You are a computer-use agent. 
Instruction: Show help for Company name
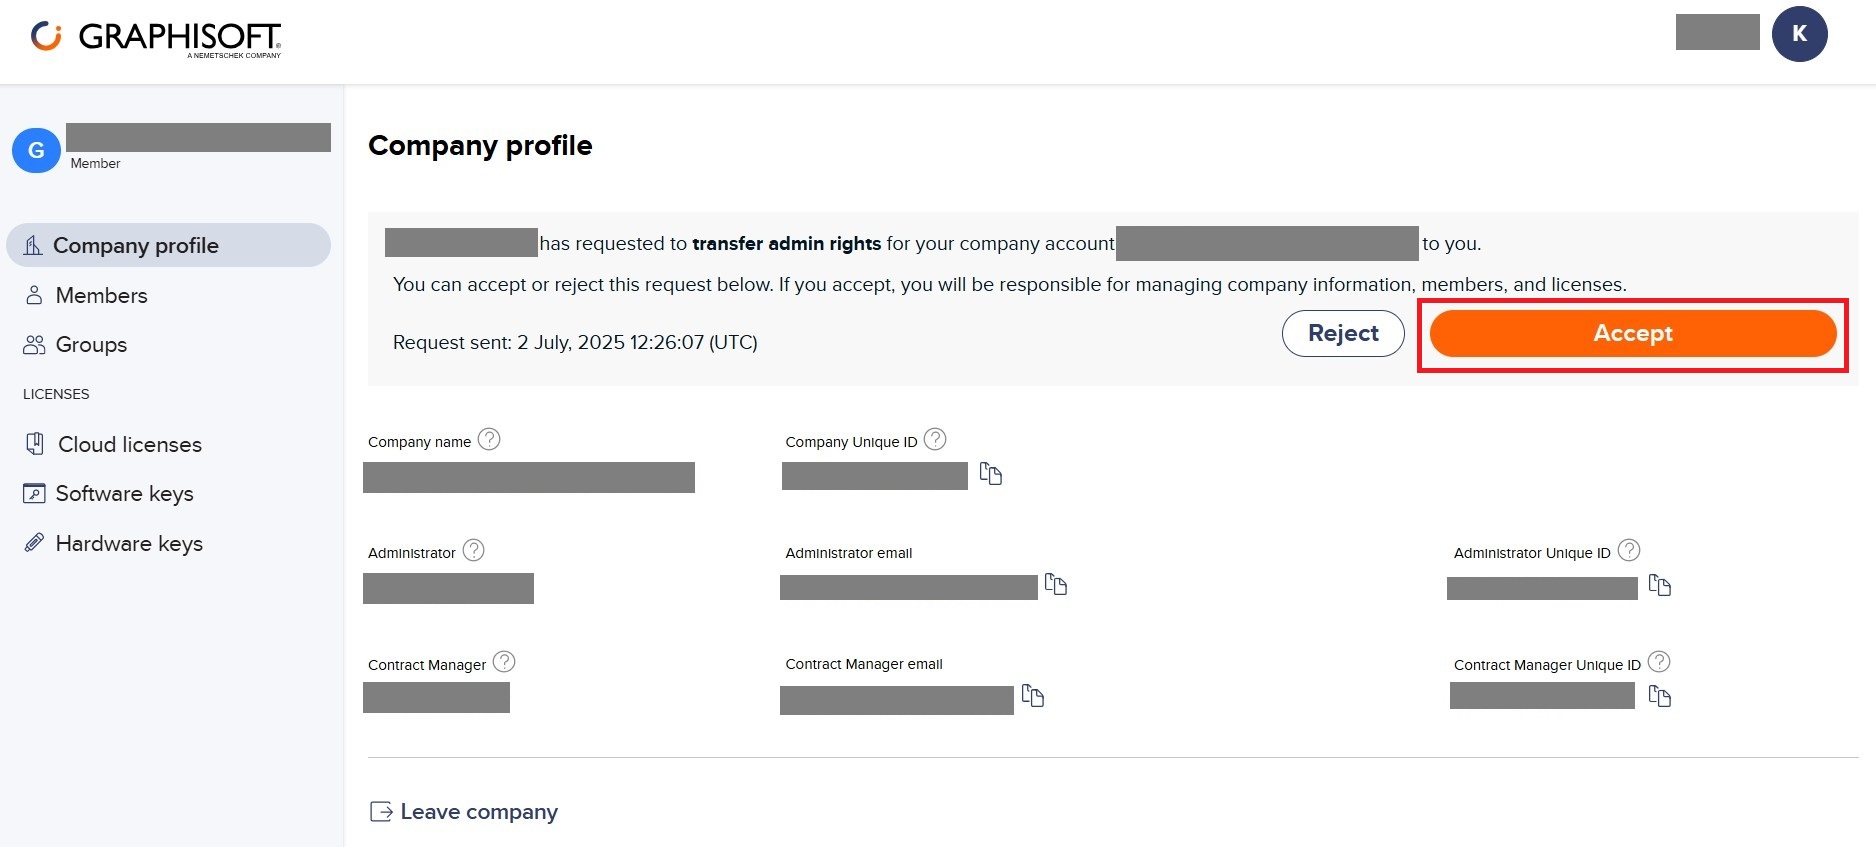[x=489, y=440]
